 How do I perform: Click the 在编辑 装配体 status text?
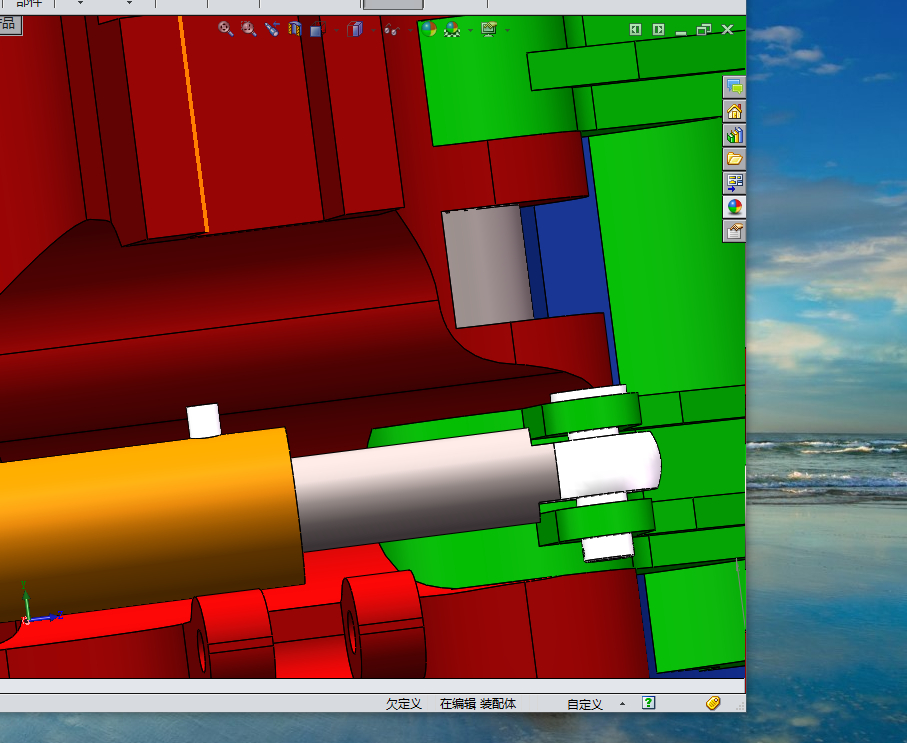(x=478, y=704)
